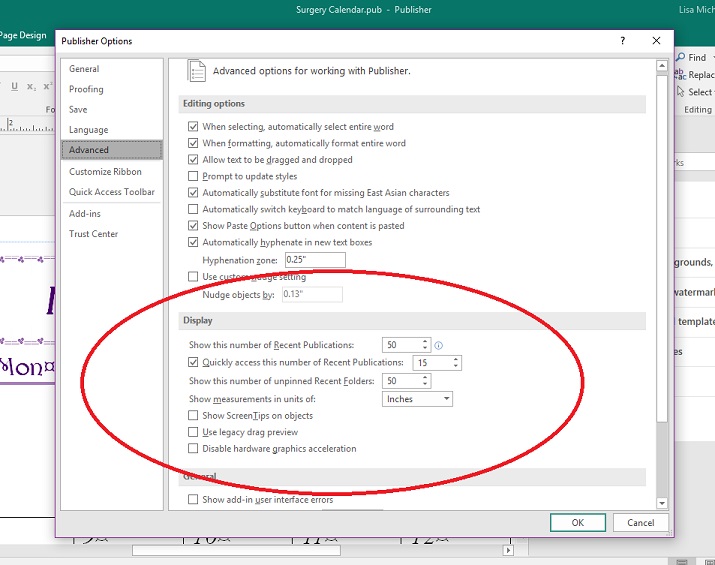Screen dimensions: 715x565
Task: Enable Prompt to update styles
Action: pyautogui.click(x=193, y=176)
